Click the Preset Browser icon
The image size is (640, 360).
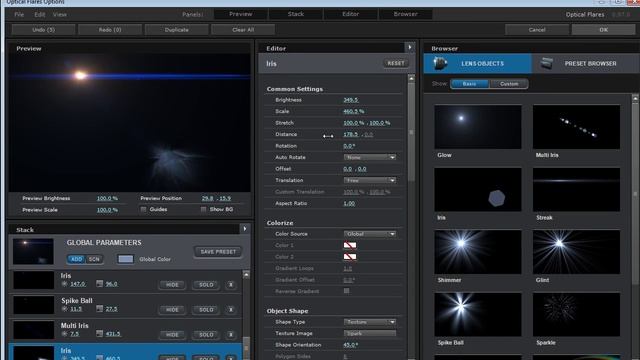click(547, 63)
